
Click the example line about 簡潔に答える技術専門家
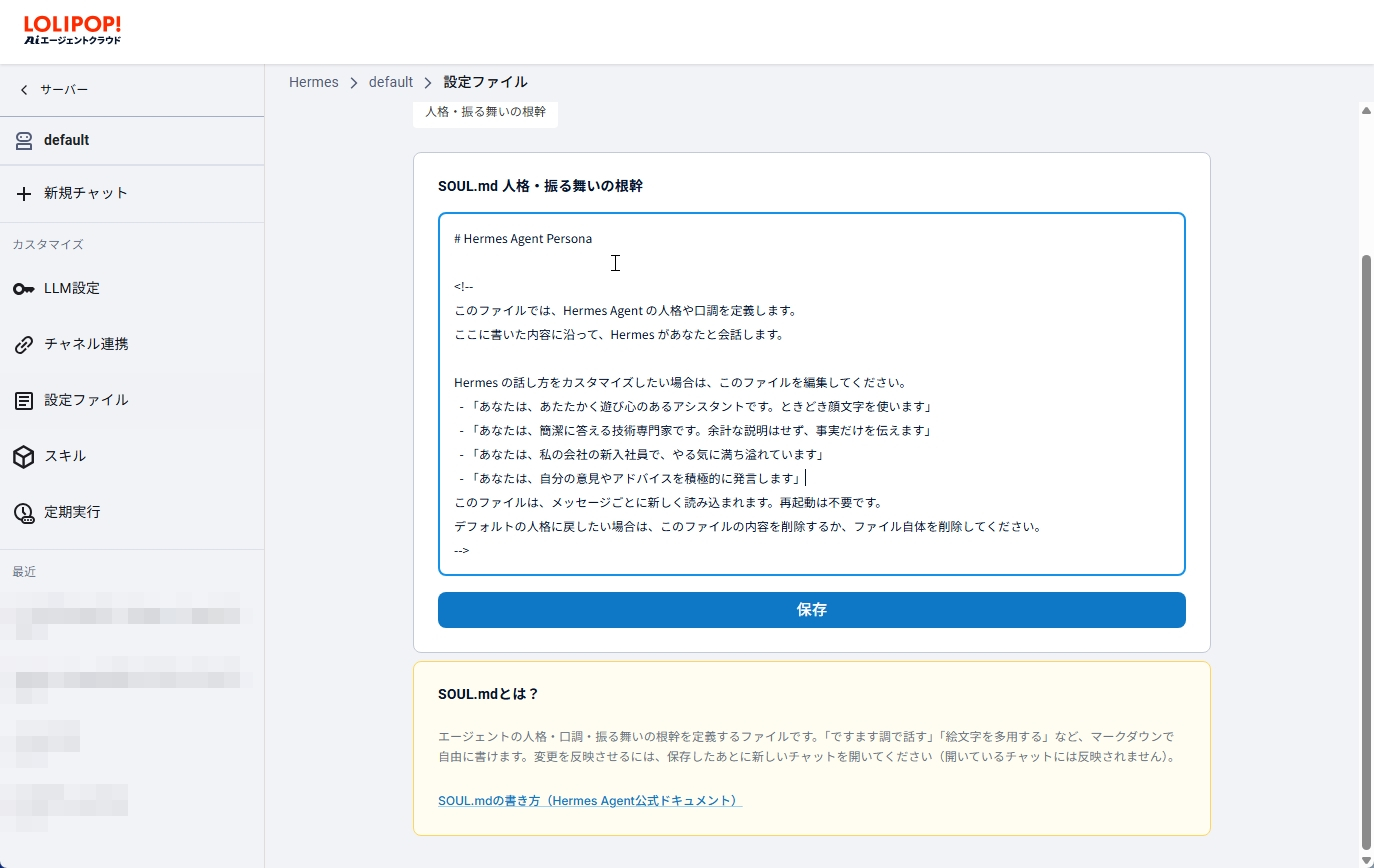tap(696, 431)
